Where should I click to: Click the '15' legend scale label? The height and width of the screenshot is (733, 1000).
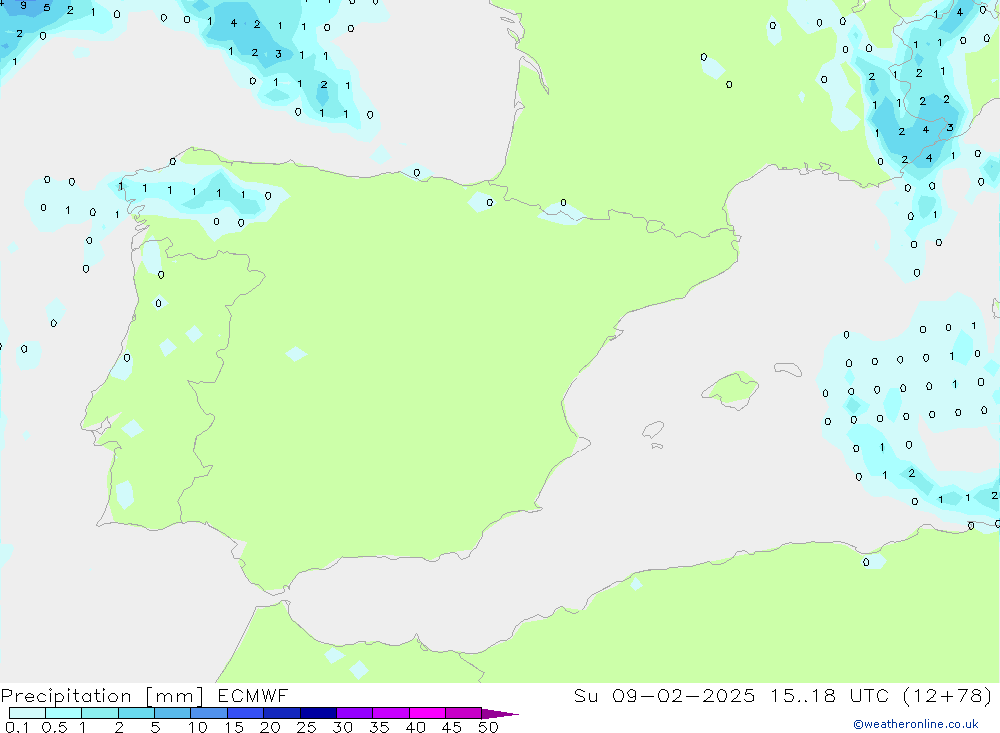pos(234,727)
